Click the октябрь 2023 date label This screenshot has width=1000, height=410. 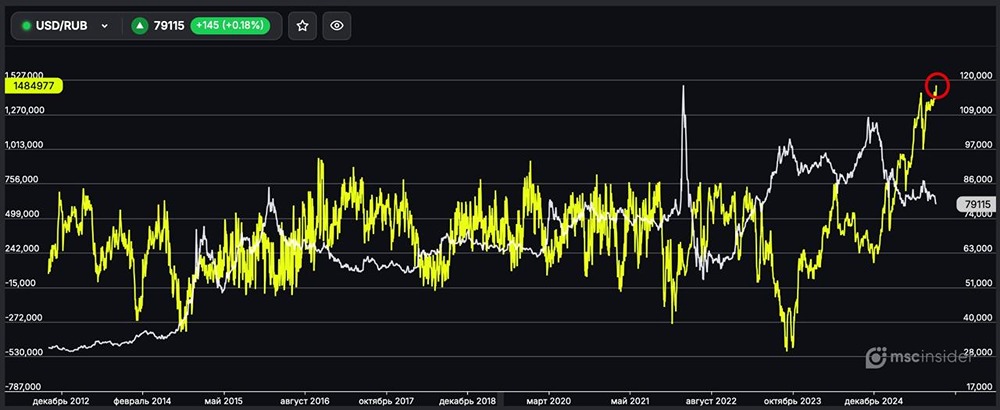(x=792, y=401)
